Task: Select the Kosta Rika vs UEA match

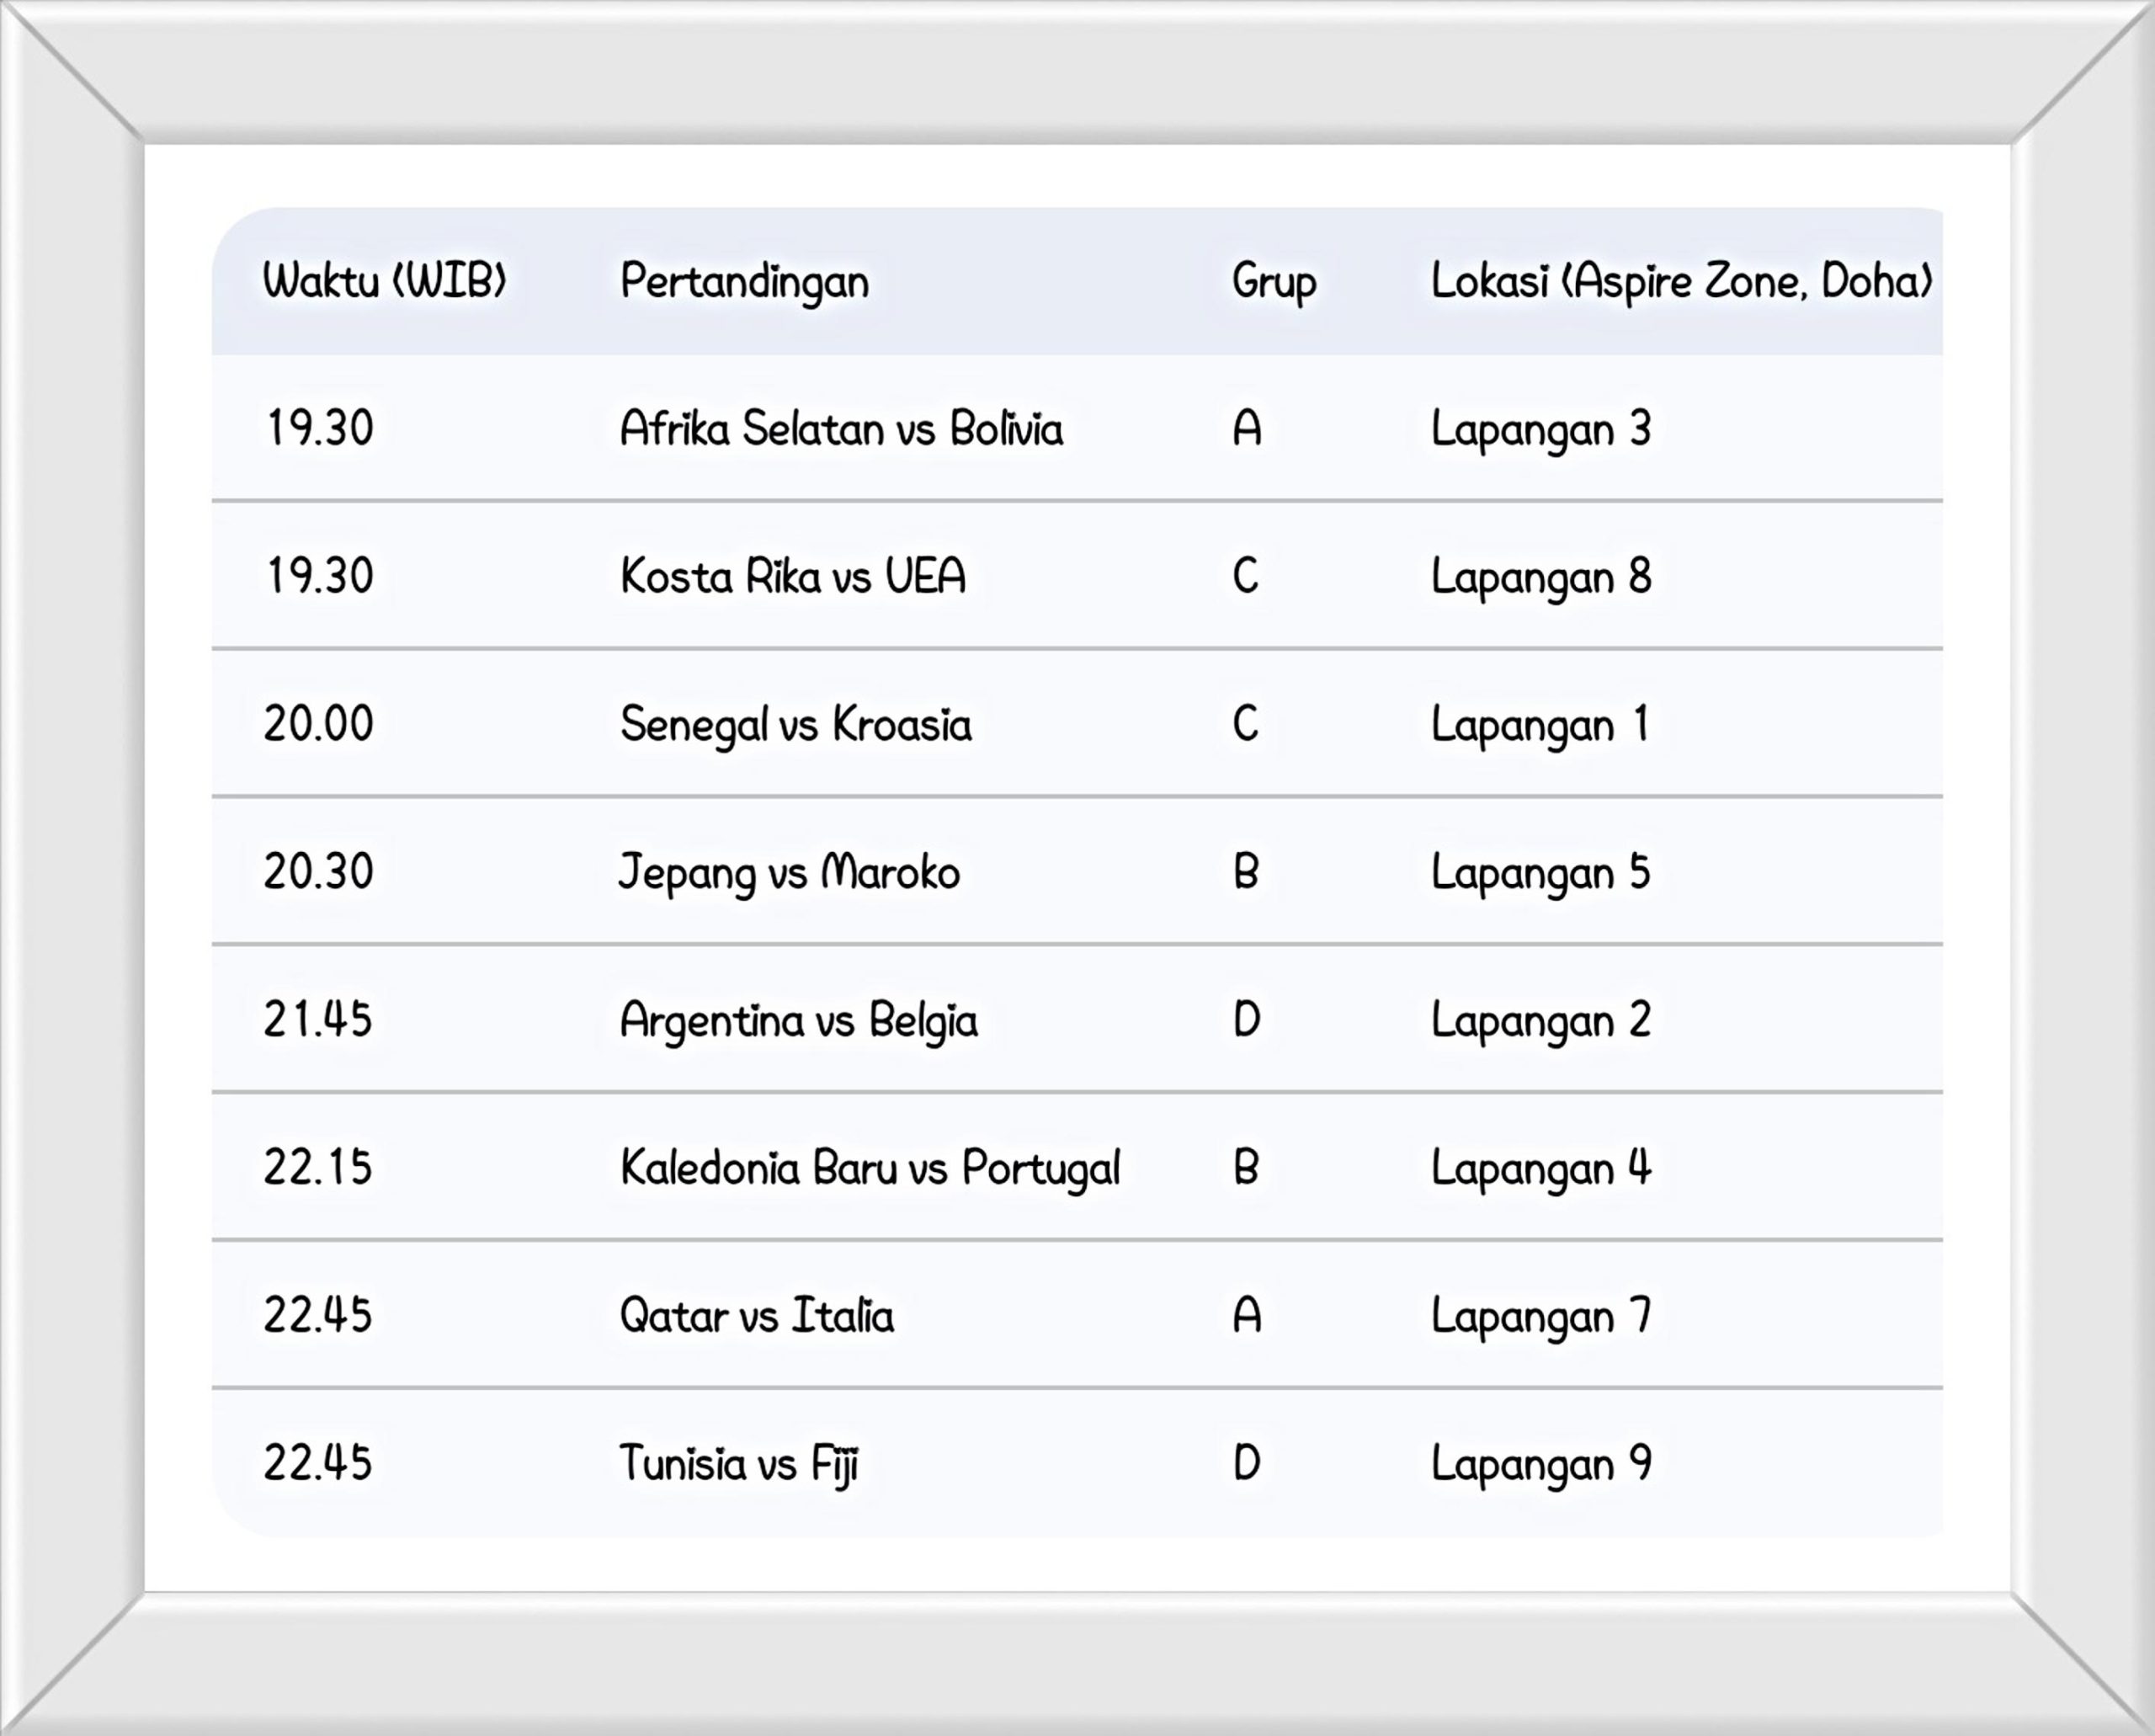Action: tap(793, 577)
